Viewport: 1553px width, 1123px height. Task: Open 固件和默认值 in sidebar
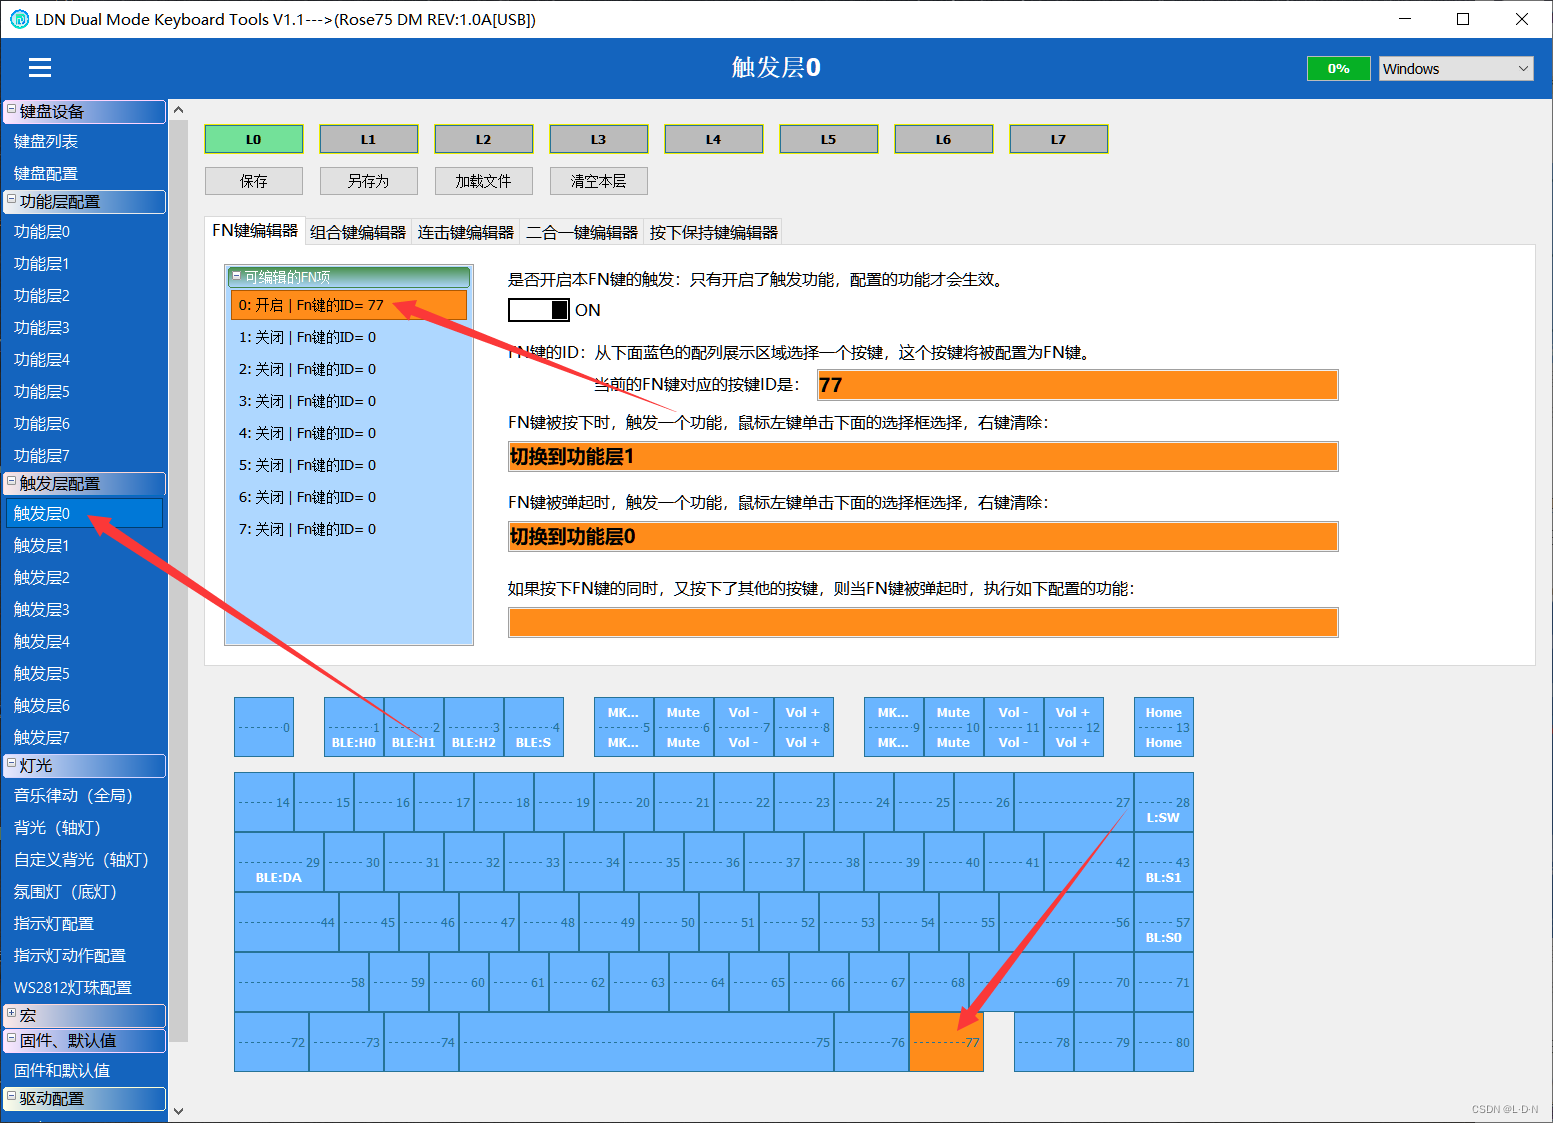[84, 1071]
